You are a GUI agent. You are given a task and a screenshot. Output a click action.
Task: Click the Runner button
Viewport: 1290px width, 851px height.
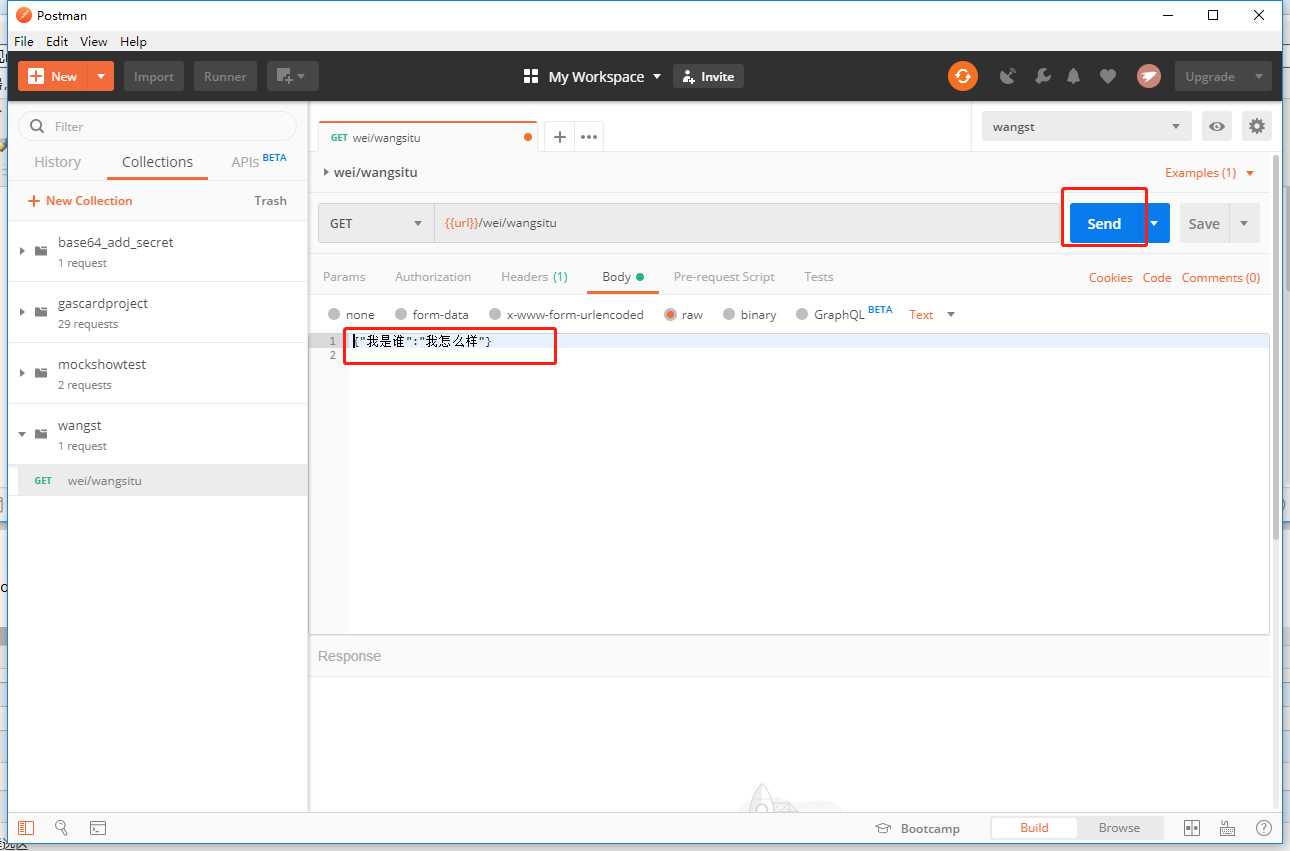(x=225, y=76)
